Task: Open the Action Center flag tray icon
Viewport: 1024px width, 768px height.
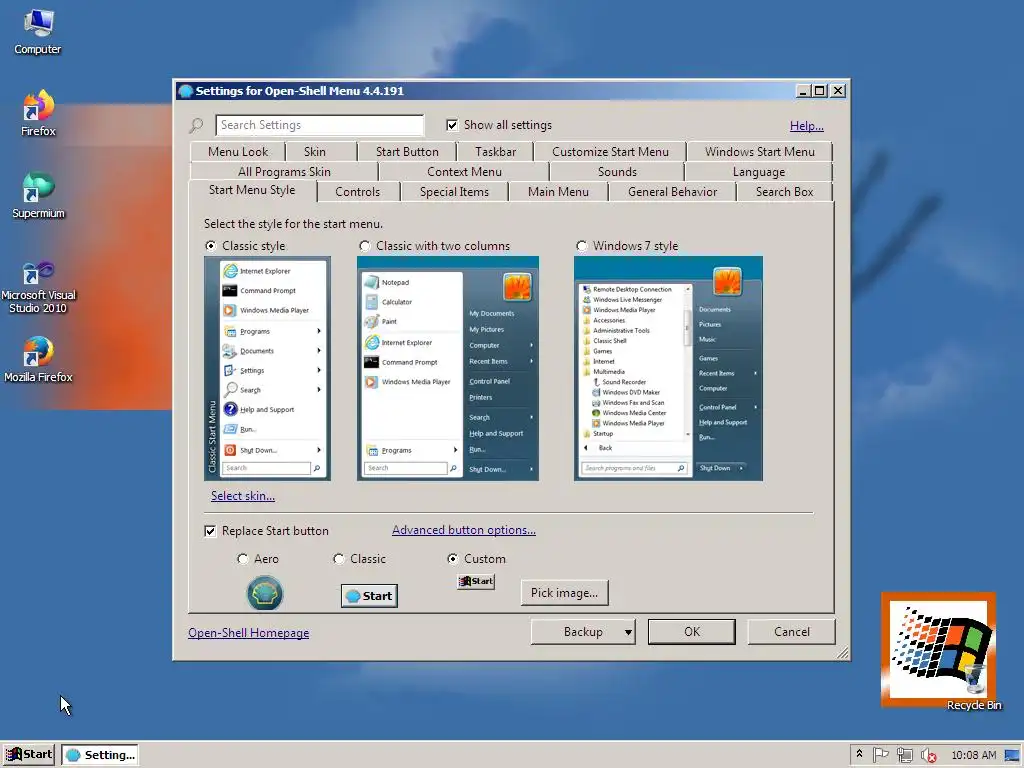Action: click(880, 755)
